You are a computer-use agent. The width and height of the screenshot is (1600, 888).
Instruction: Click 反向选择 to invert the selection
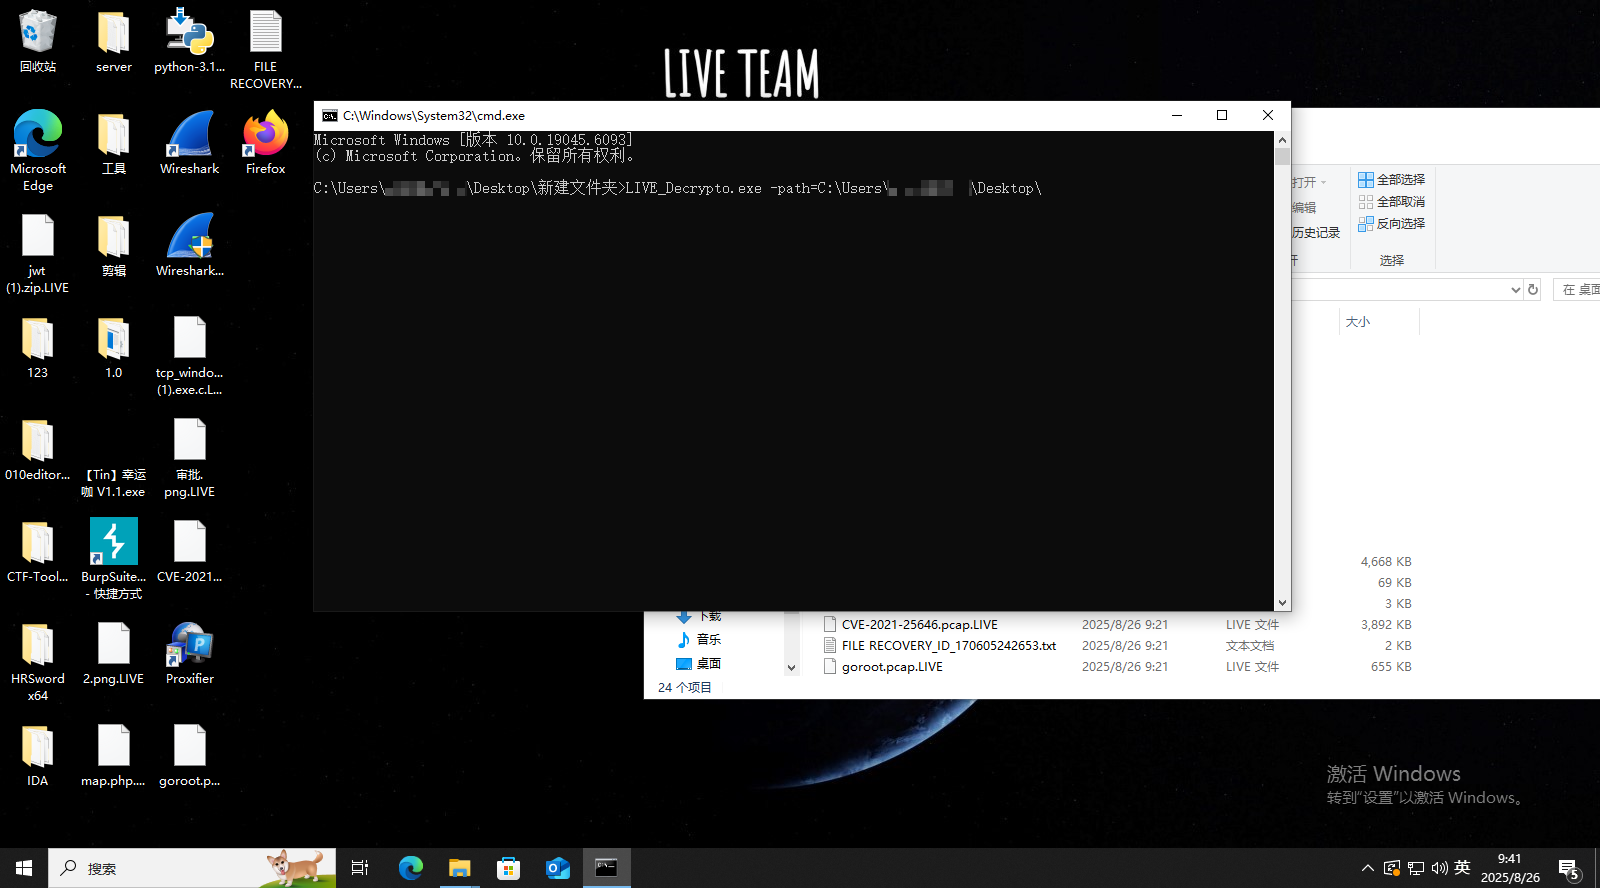(1391, 224)
